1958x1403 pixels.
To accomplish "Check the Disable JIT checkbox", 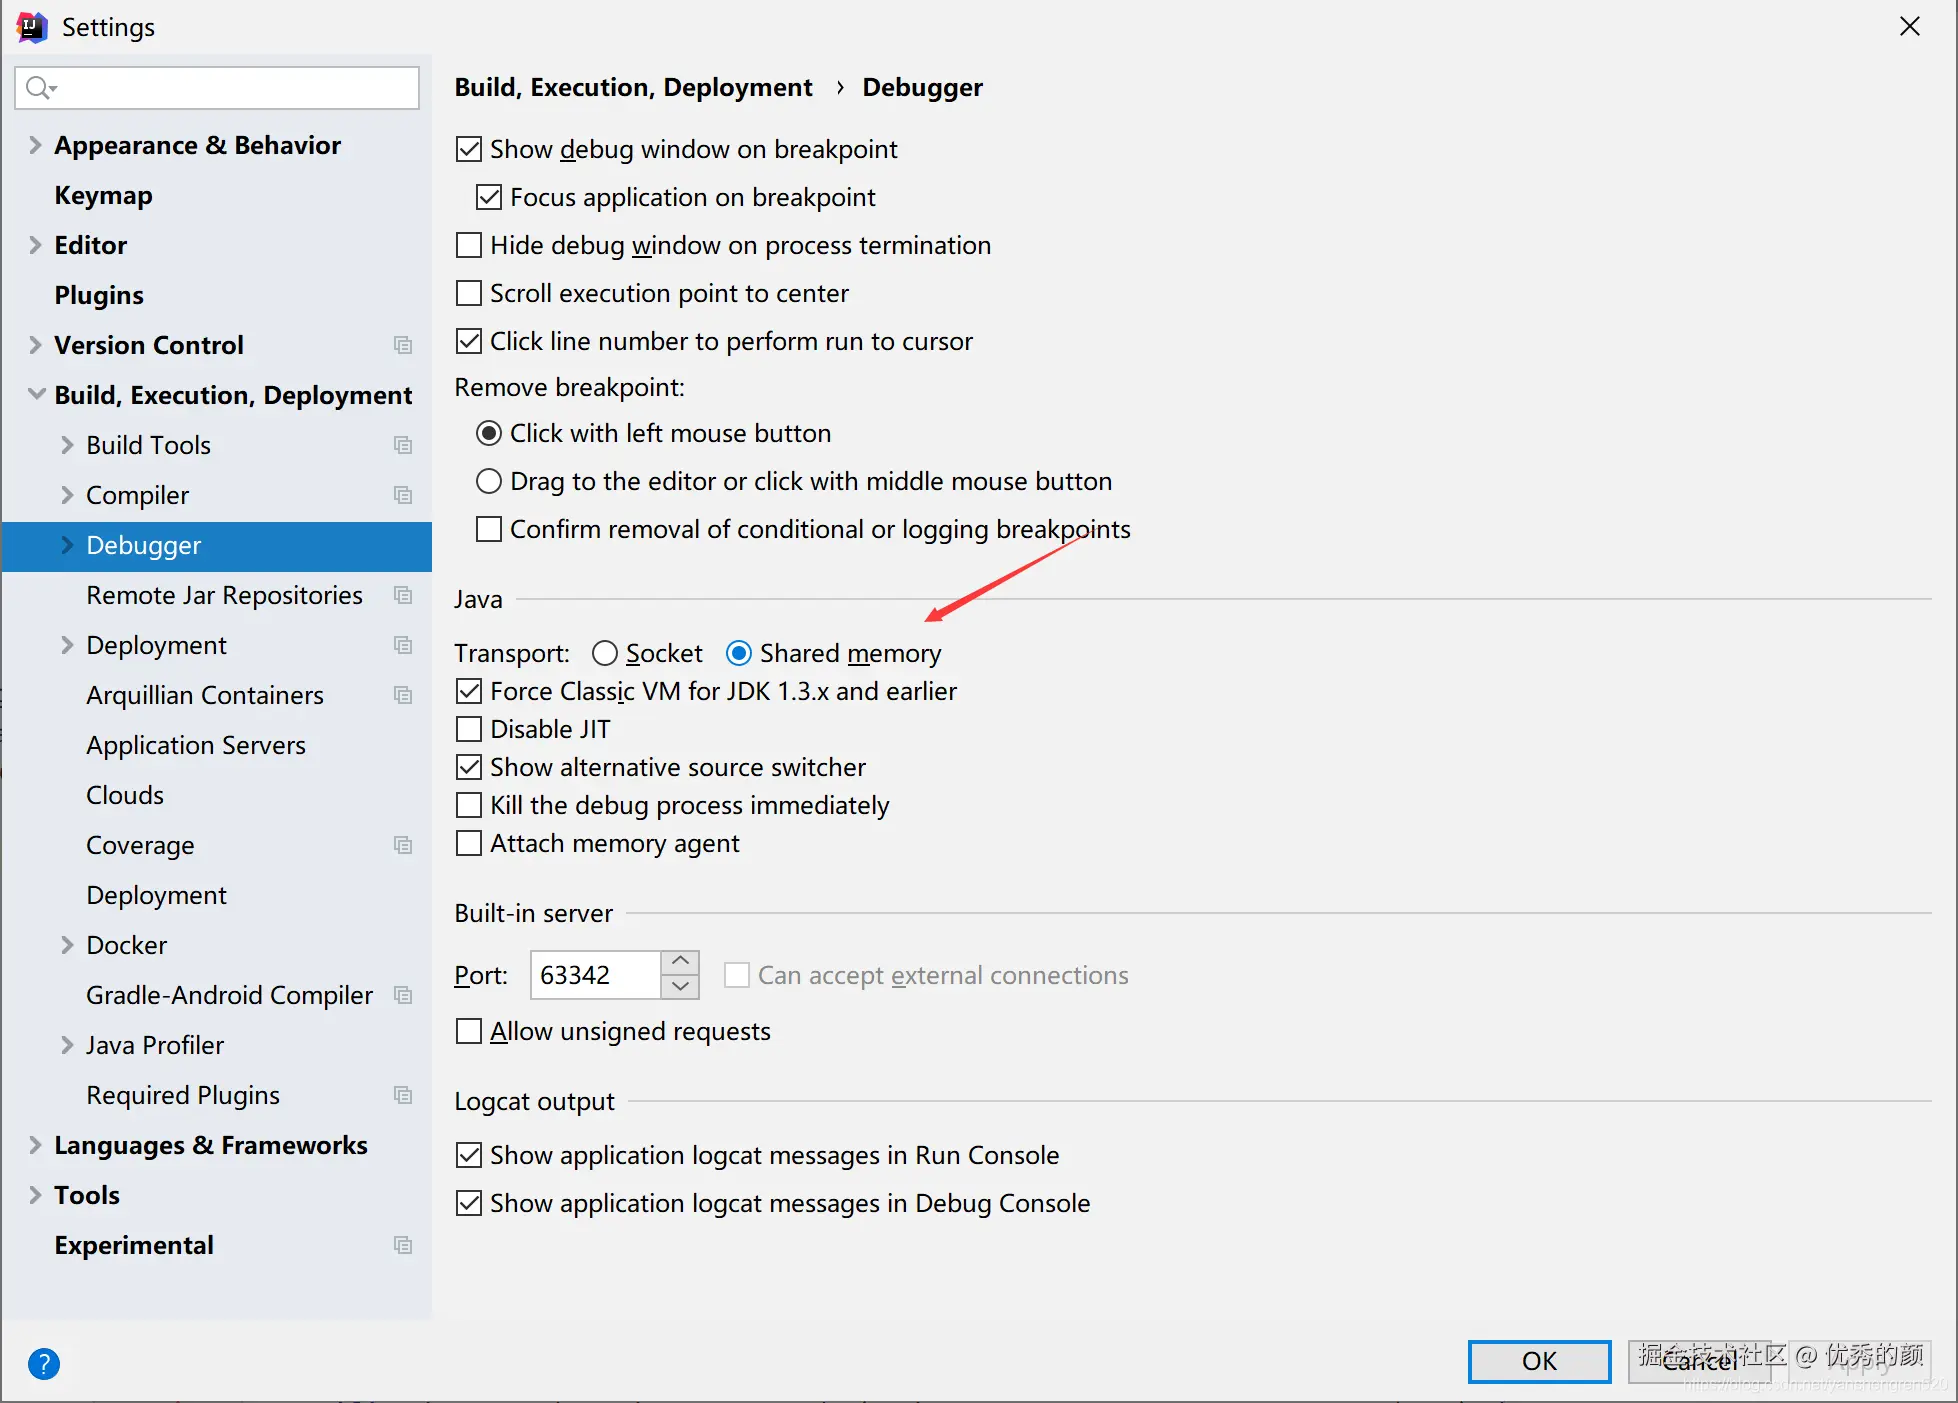I will click(x=469, y=729).
